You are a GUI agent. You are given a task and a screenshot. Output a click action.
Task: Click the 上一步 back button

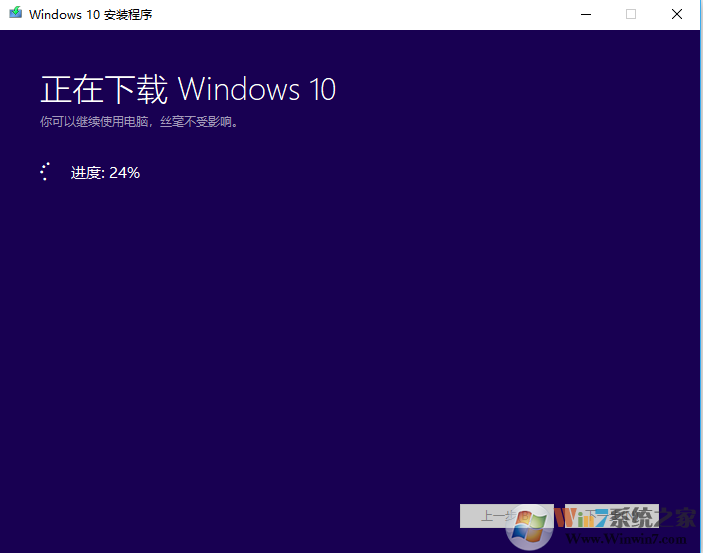(x=507, y=516)
